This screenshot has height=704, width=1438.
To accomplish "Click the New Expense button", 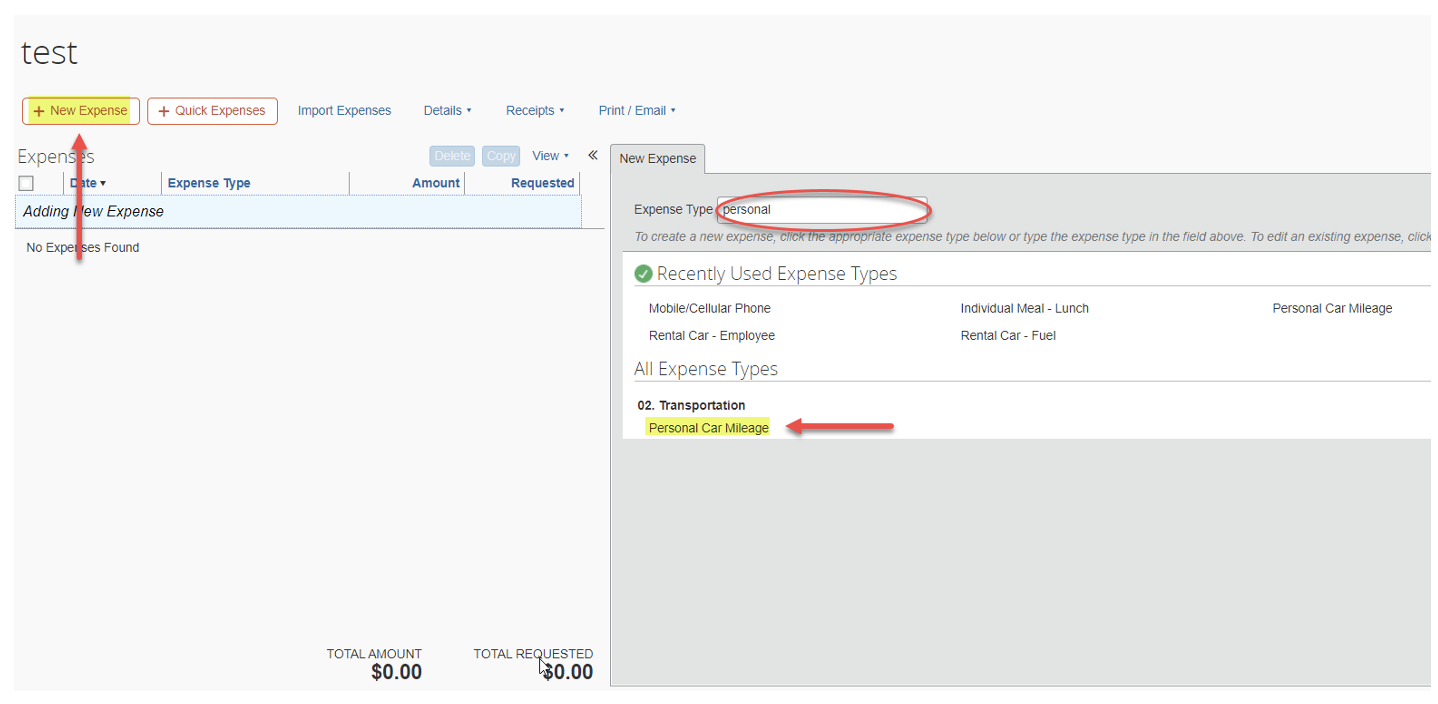I will click(x=81, y=111).
